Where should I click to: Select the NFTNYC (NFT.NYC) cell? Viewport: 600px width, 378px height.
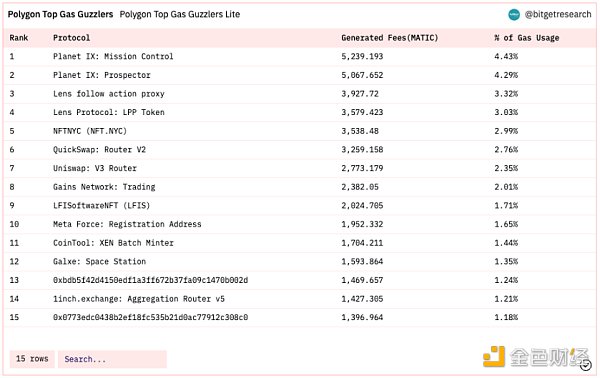click(x=90, y=131)
